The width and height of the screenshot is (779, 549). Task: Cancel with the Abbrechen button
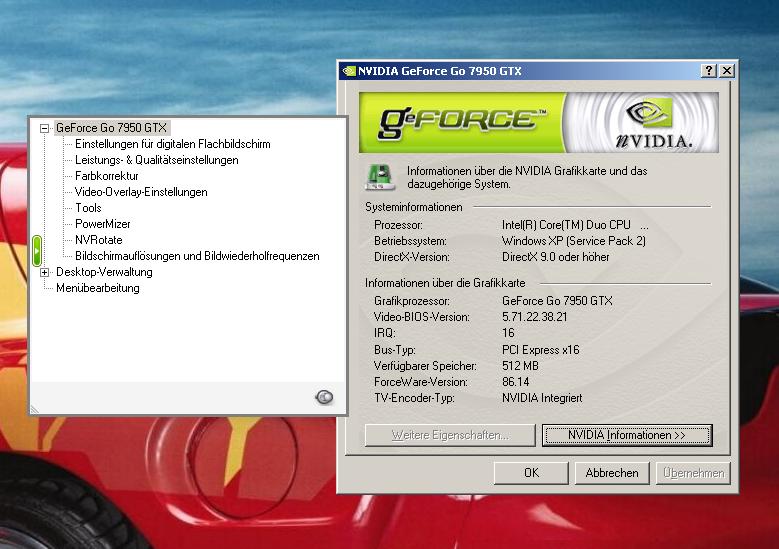612,473
